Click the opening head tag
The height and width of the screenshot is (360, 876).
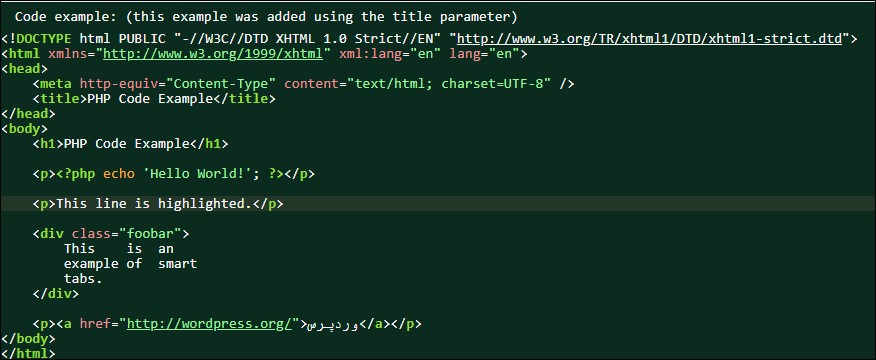tap(24, 69)
